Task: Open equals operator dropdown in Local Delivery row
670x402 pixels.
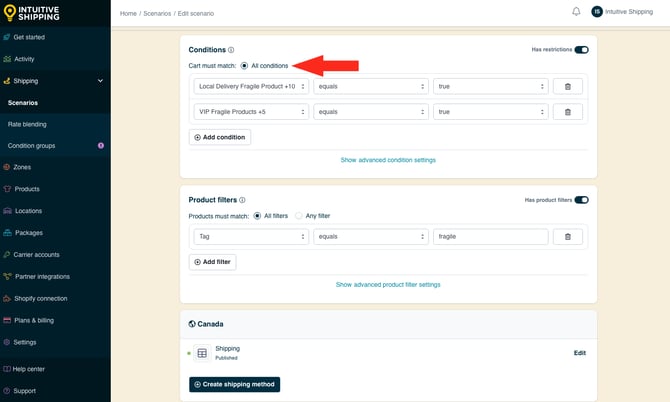Action: pos(370,86)
